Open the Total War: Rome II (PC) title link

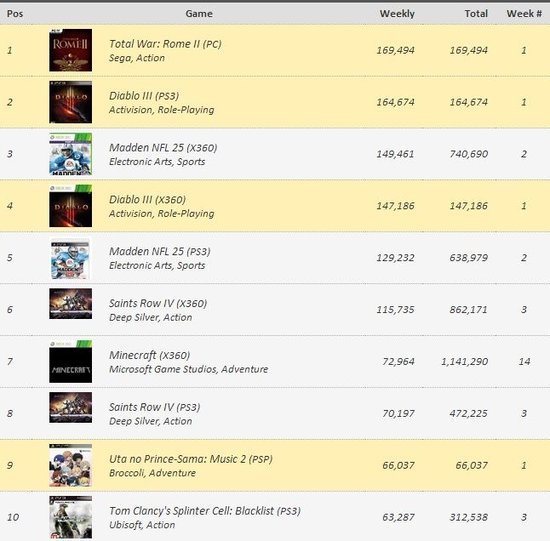tap(165, 44)
